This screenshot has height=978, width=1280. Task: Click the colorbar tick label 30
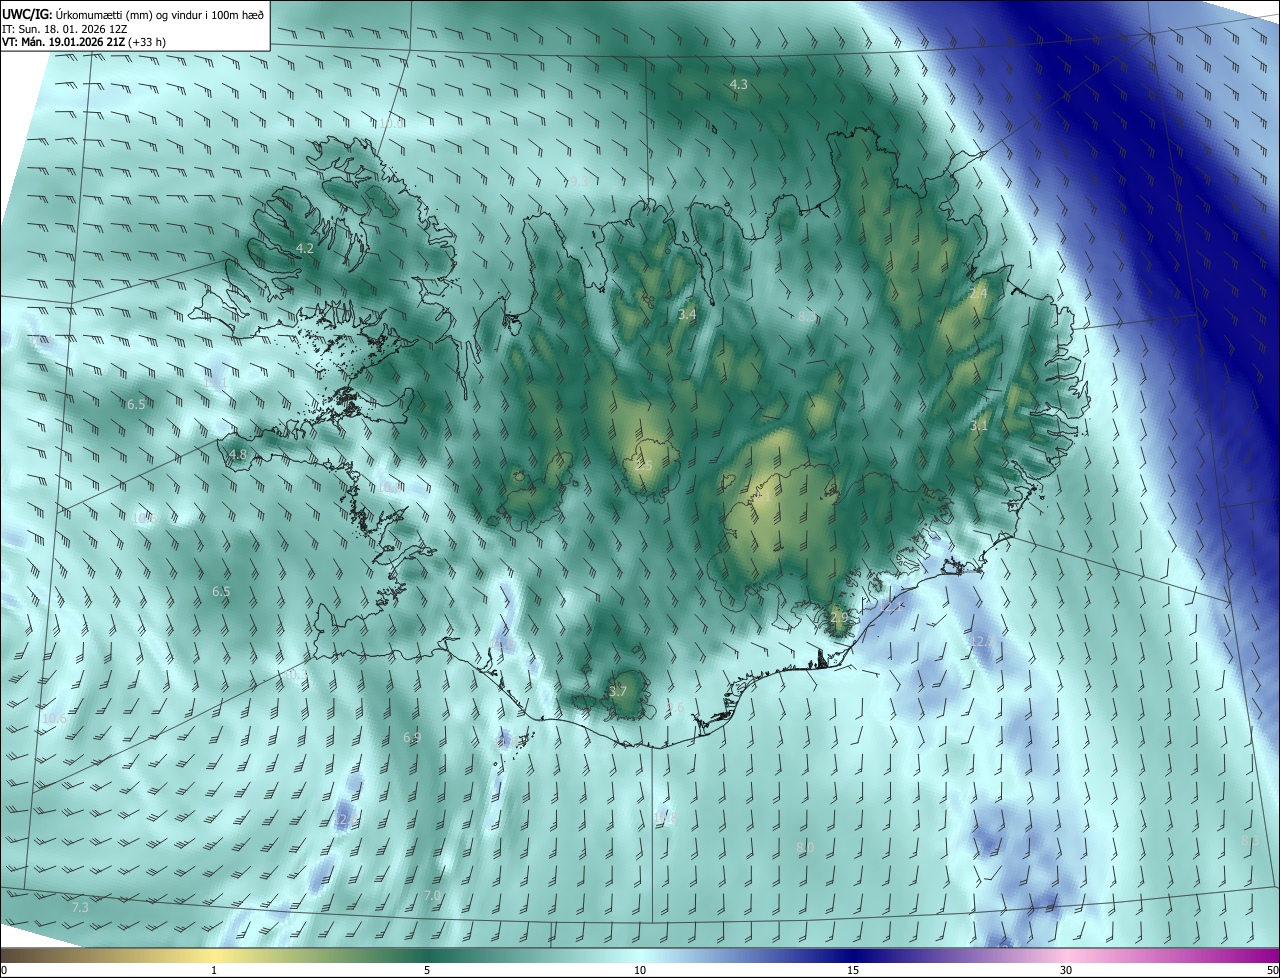(1066, 970)
